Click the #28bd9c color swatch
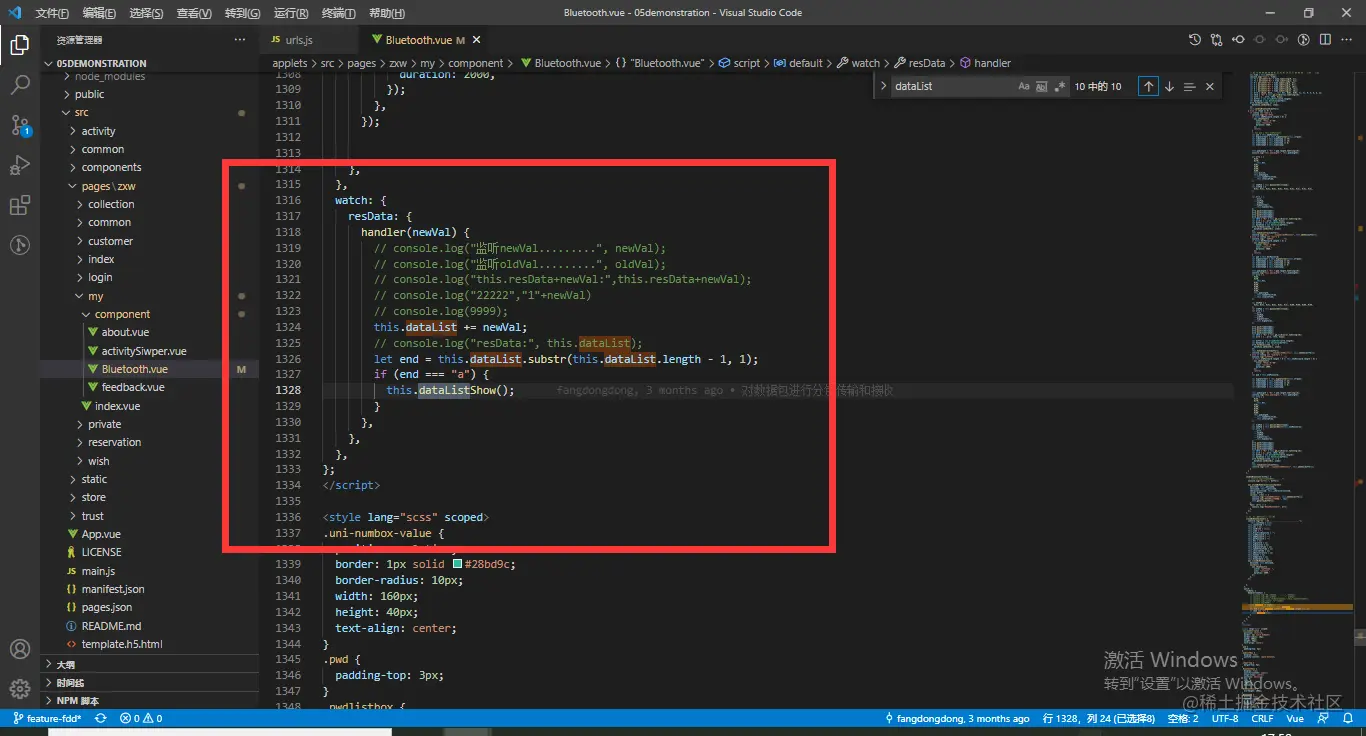The height and width of the screenshot is (736, 1366). pos(458,564)
